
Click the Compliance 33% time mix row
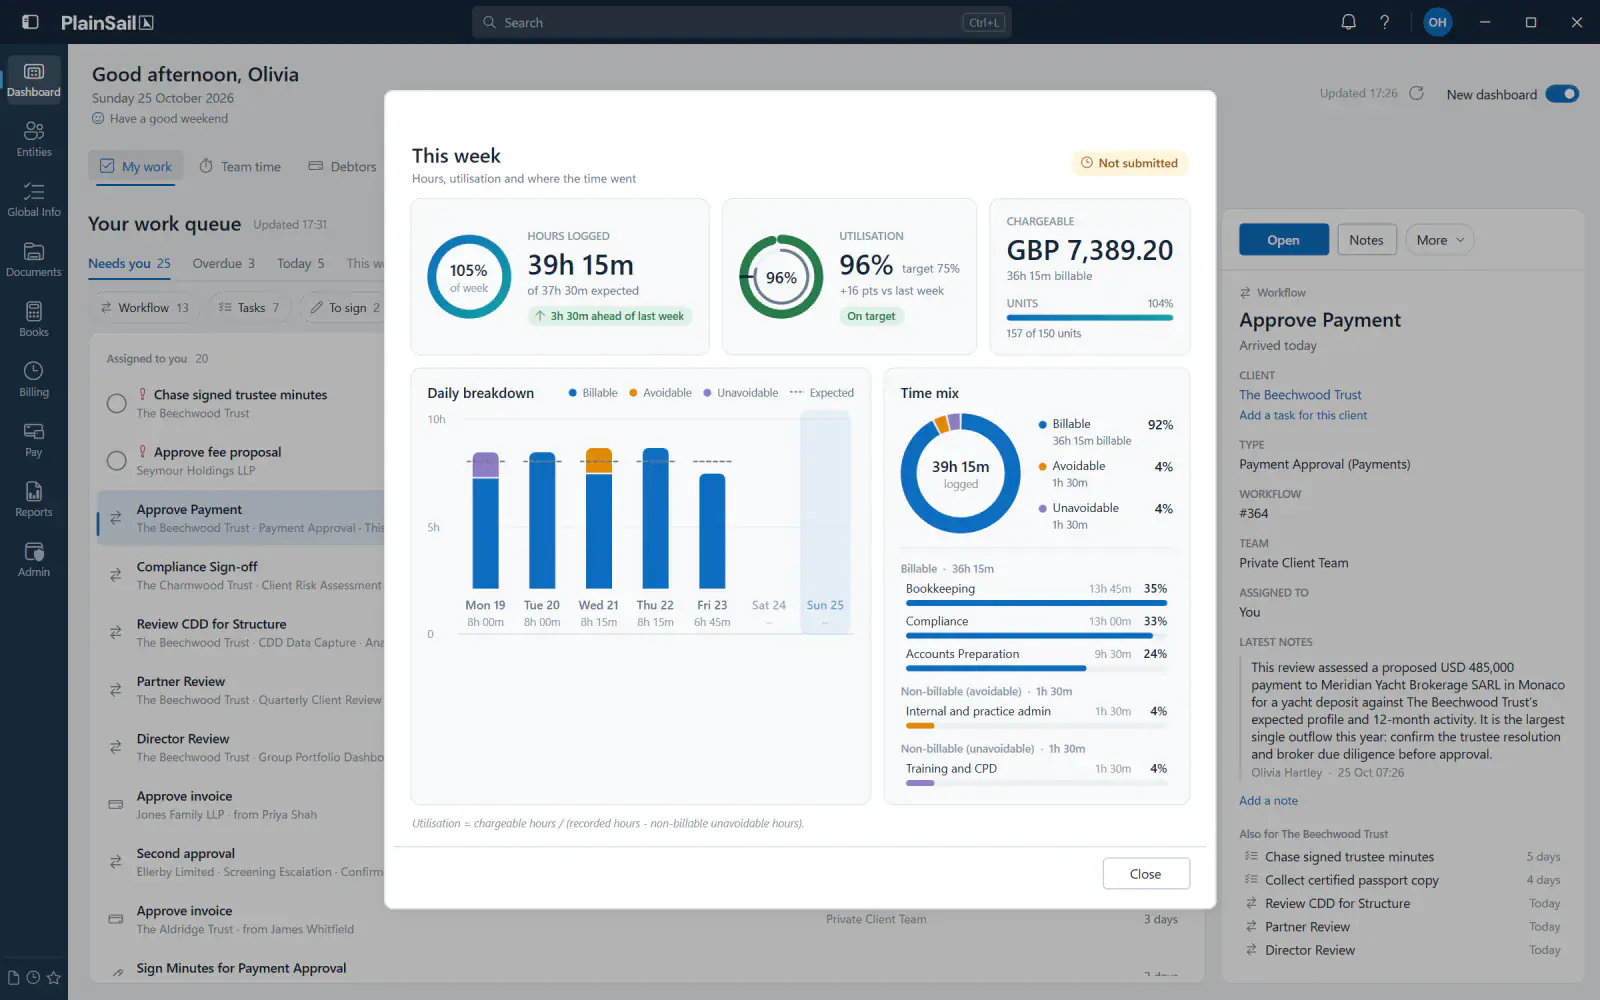tap(1036, 627)
